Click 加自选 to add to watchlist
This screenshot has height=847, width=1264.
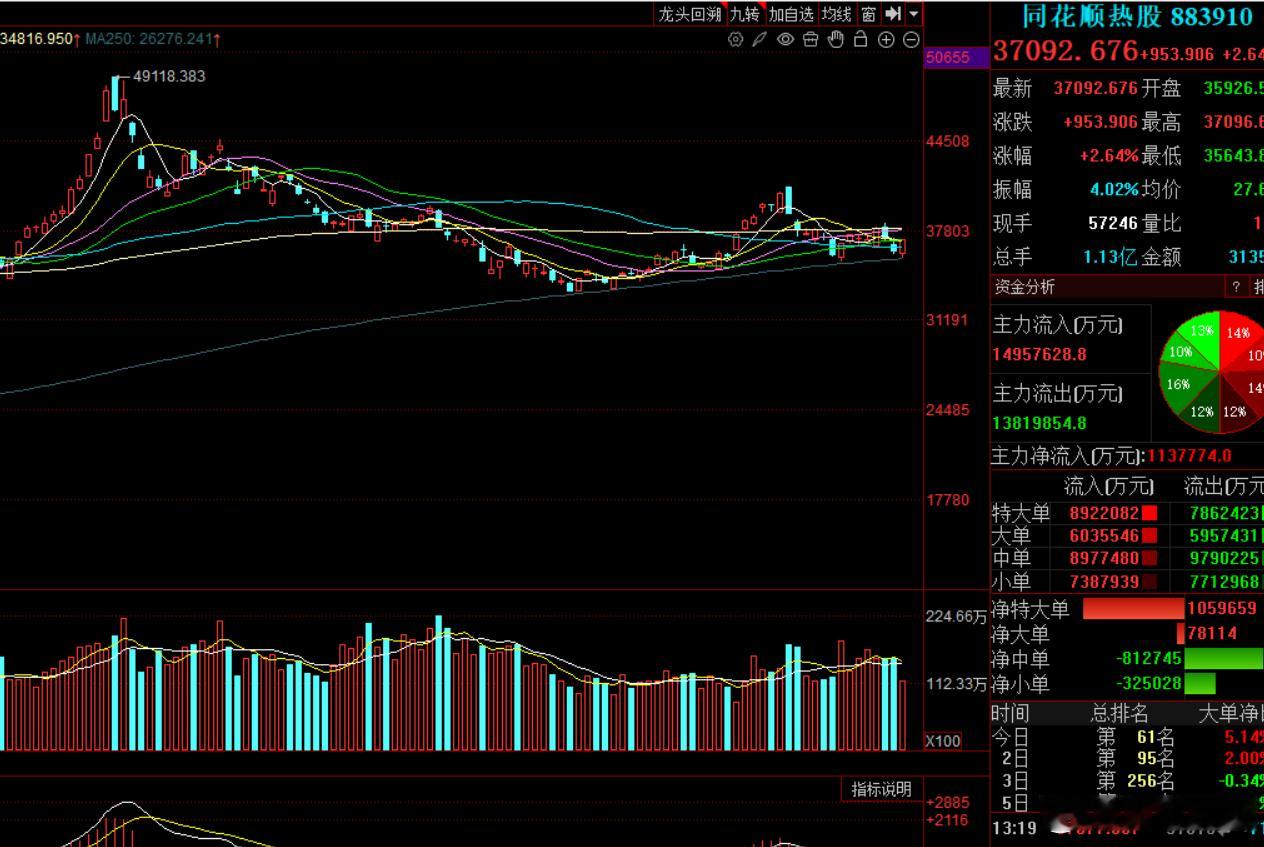[791, 13]
